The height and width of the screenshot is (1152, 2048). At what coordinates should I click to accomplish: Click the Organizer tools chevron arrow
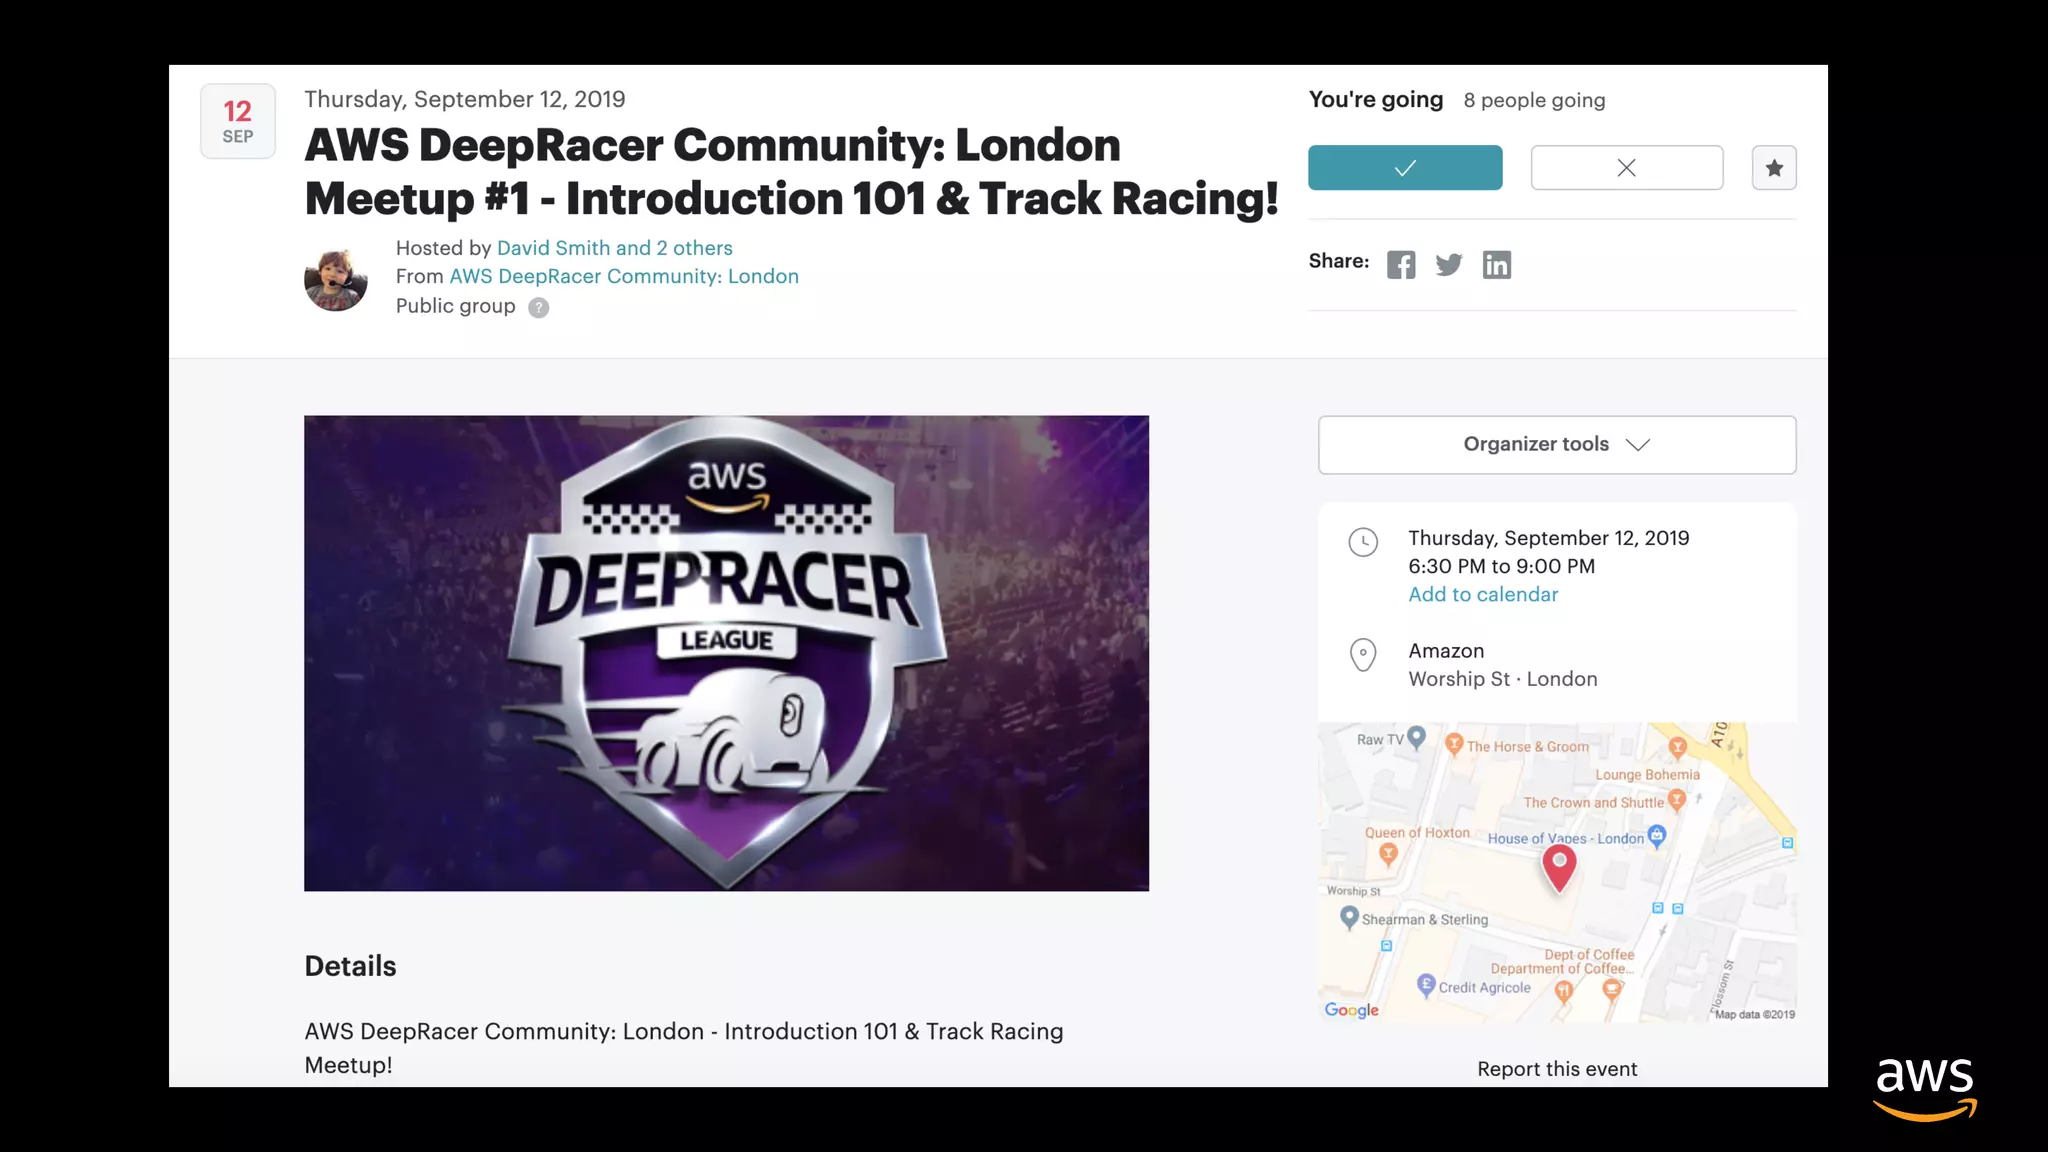click(x=1637, y=445)
